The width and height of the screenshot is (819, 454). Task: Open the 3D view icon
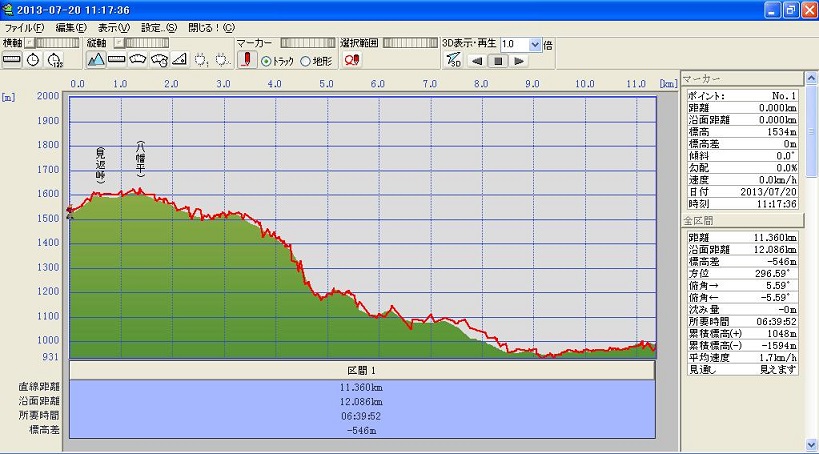[453, 60]
